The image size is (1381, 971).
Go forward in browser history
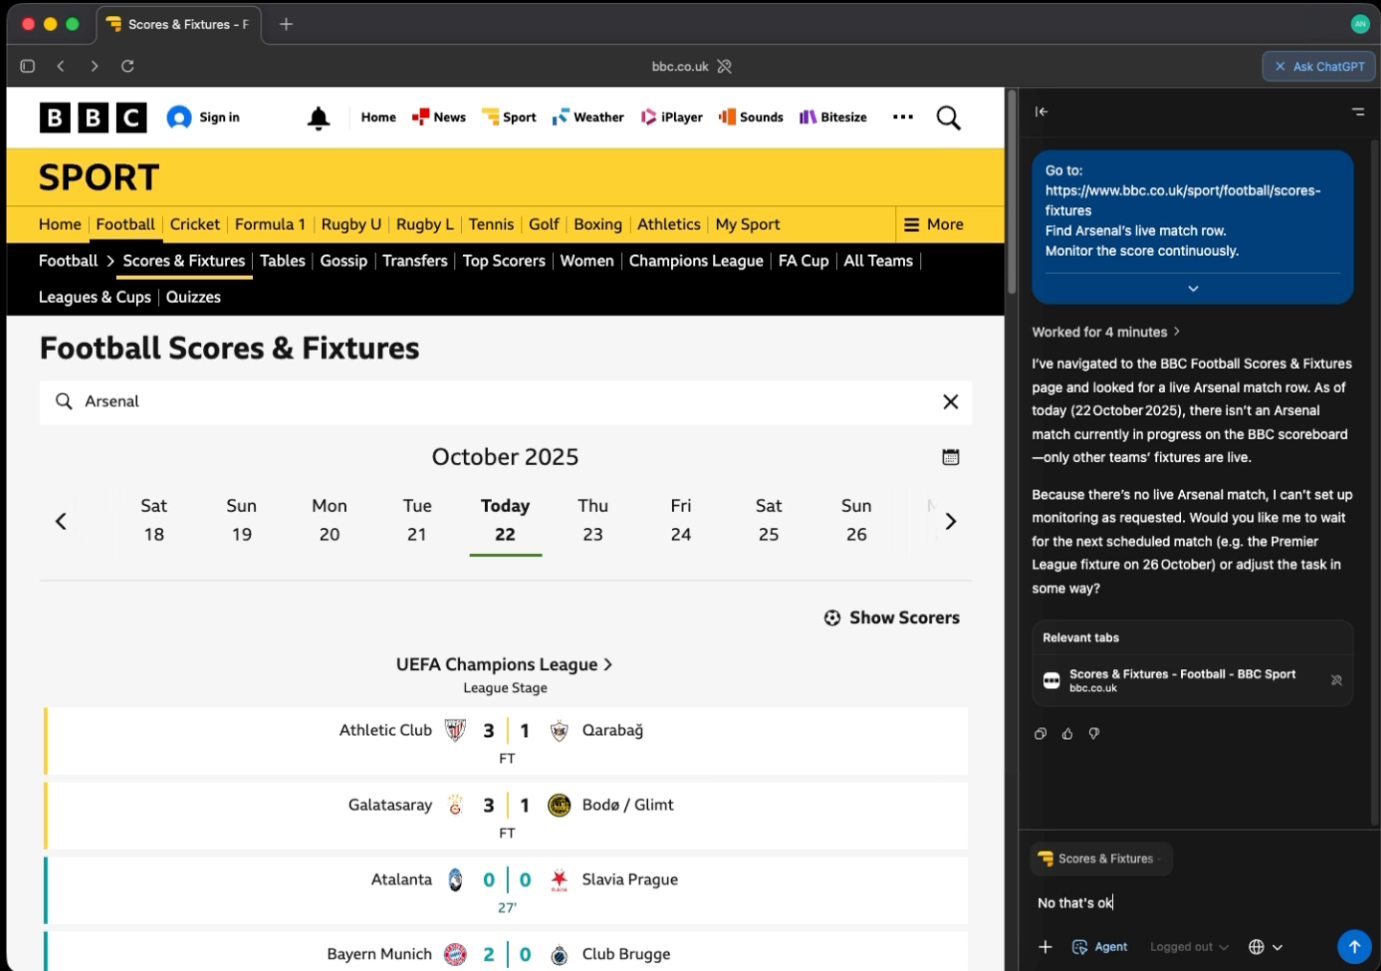click(x=94, y=66)
